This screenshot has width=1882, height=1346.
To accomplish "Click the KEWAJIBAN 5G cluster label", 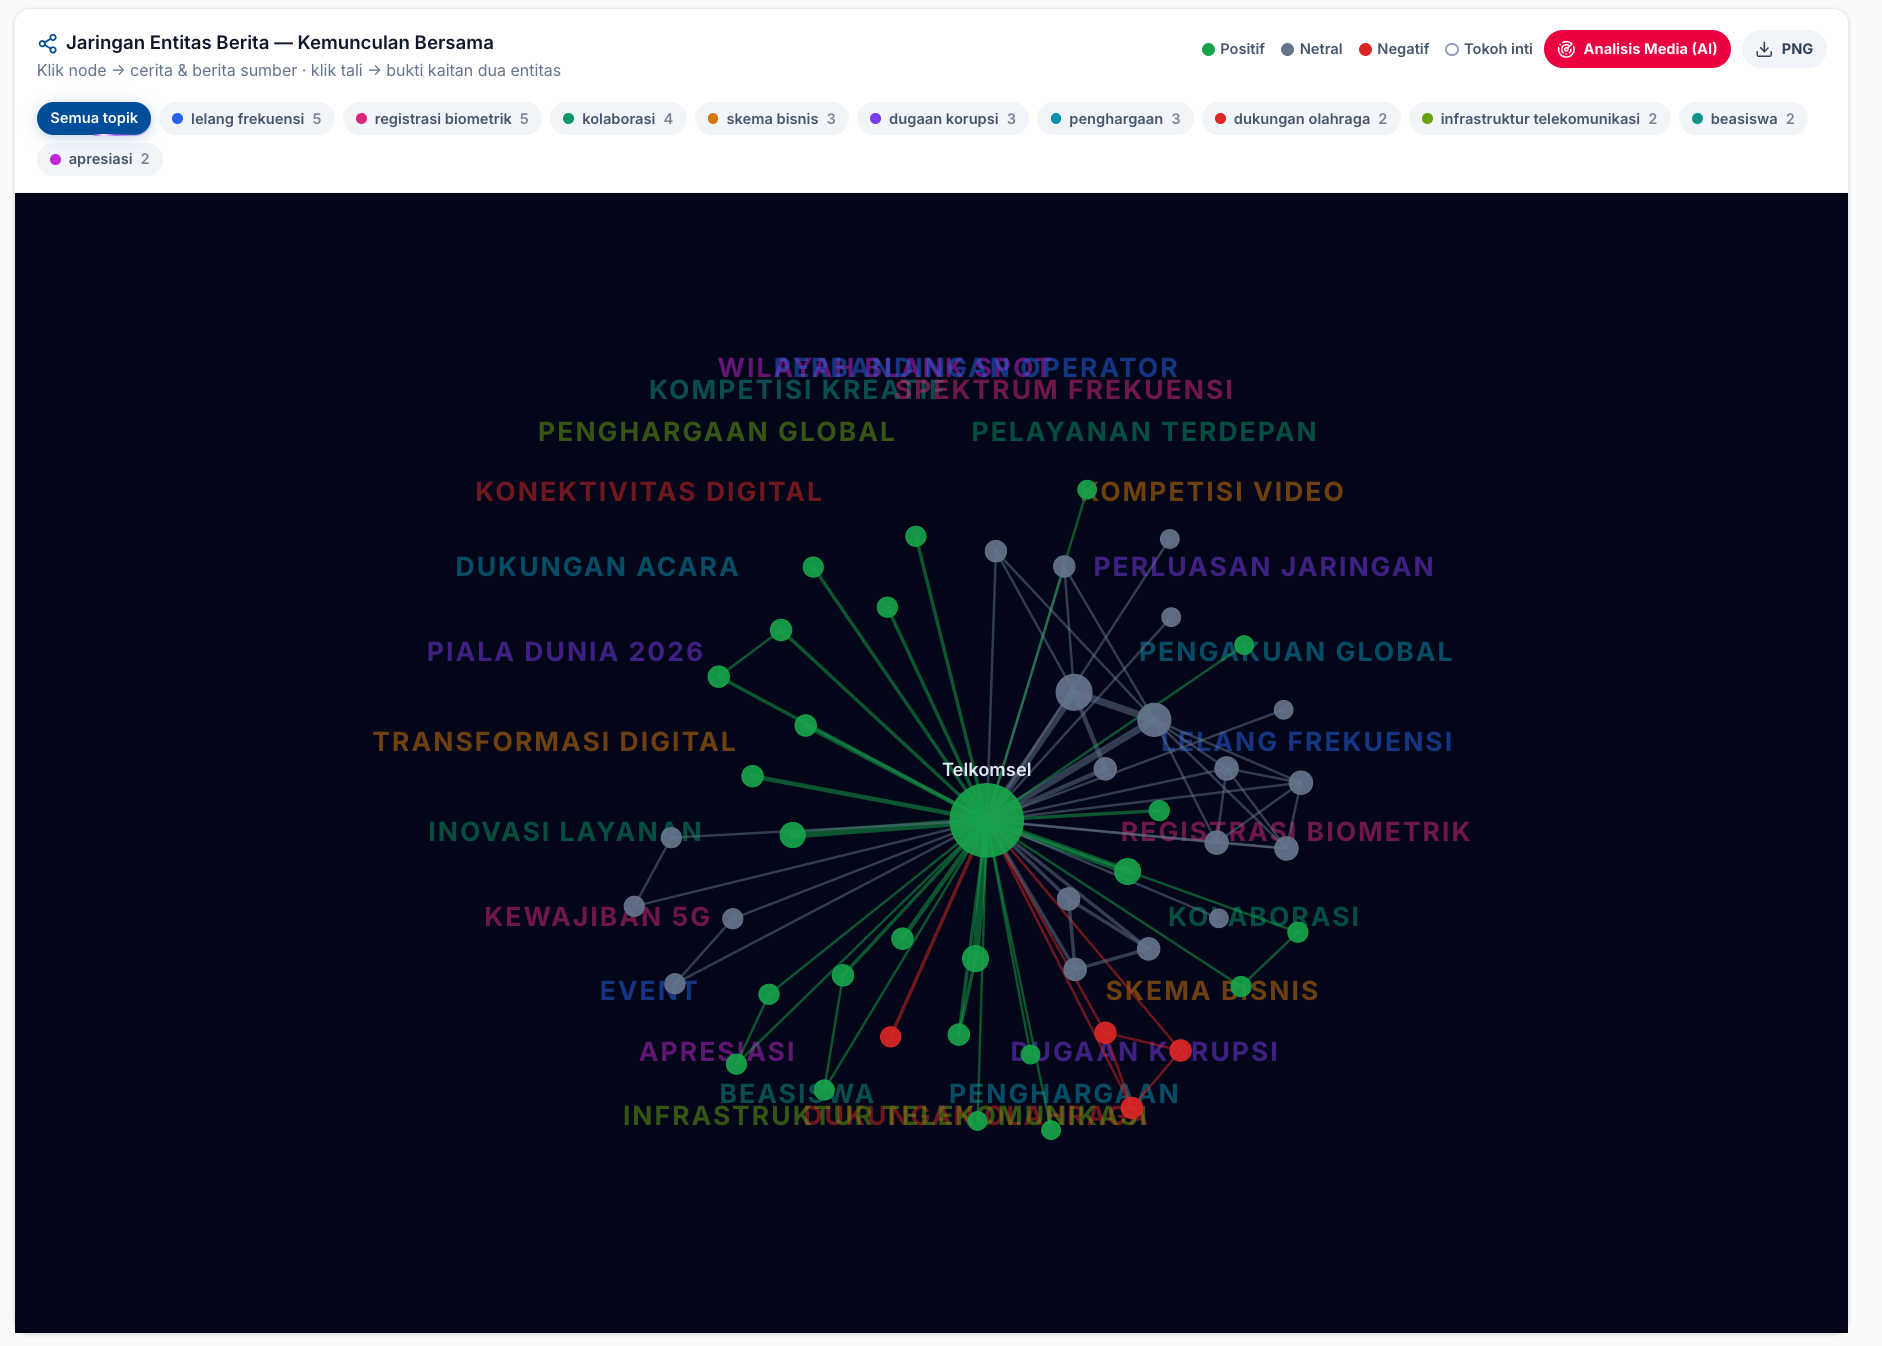I will 597,917.
